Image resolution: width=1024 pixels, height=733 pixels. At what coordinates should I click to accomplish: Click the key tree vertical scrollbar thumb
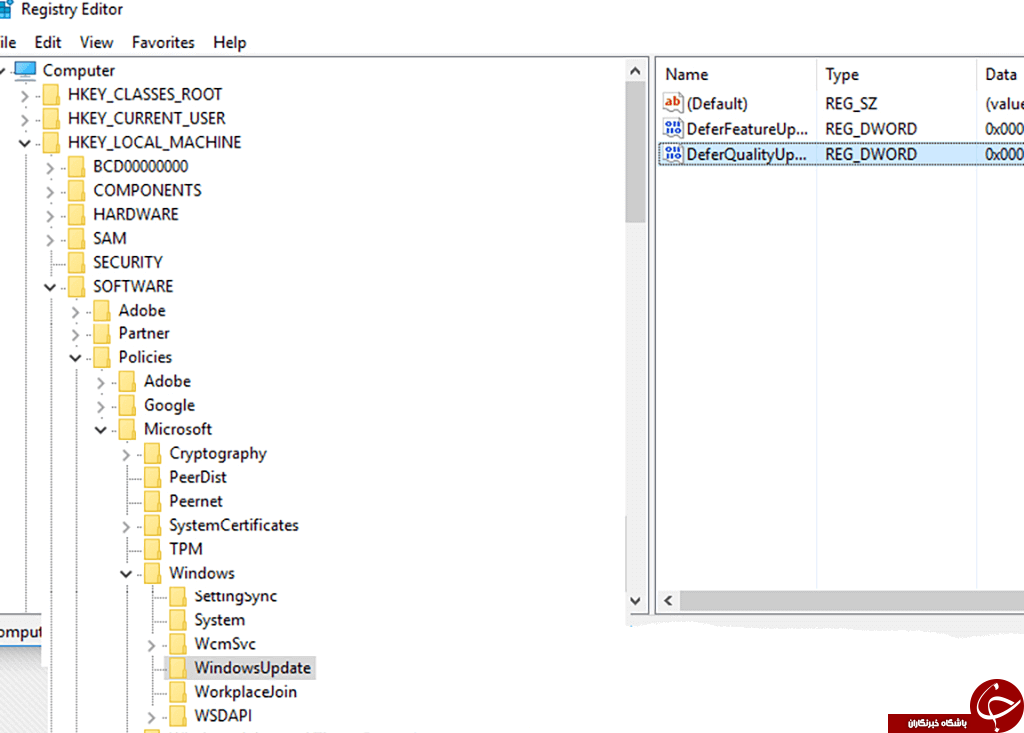(x=635, y=152)
